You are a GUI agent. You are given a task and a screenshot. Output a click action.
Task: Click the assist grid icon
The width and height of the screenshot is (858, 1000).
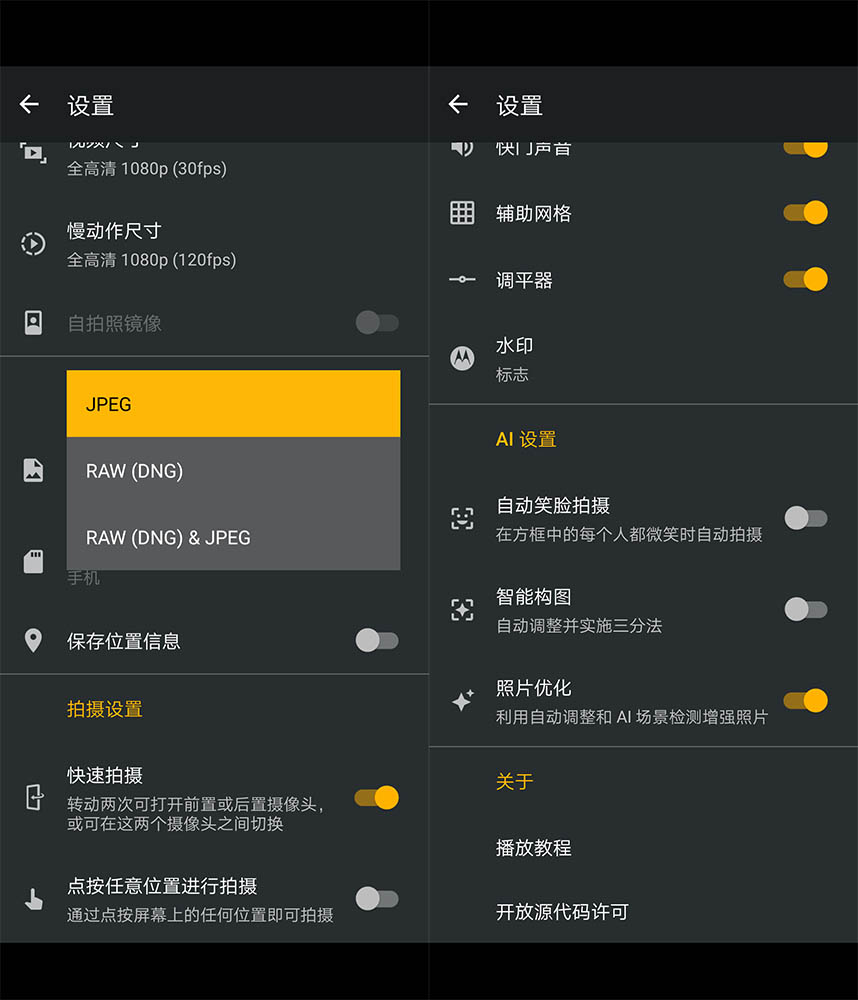[462, 212]
